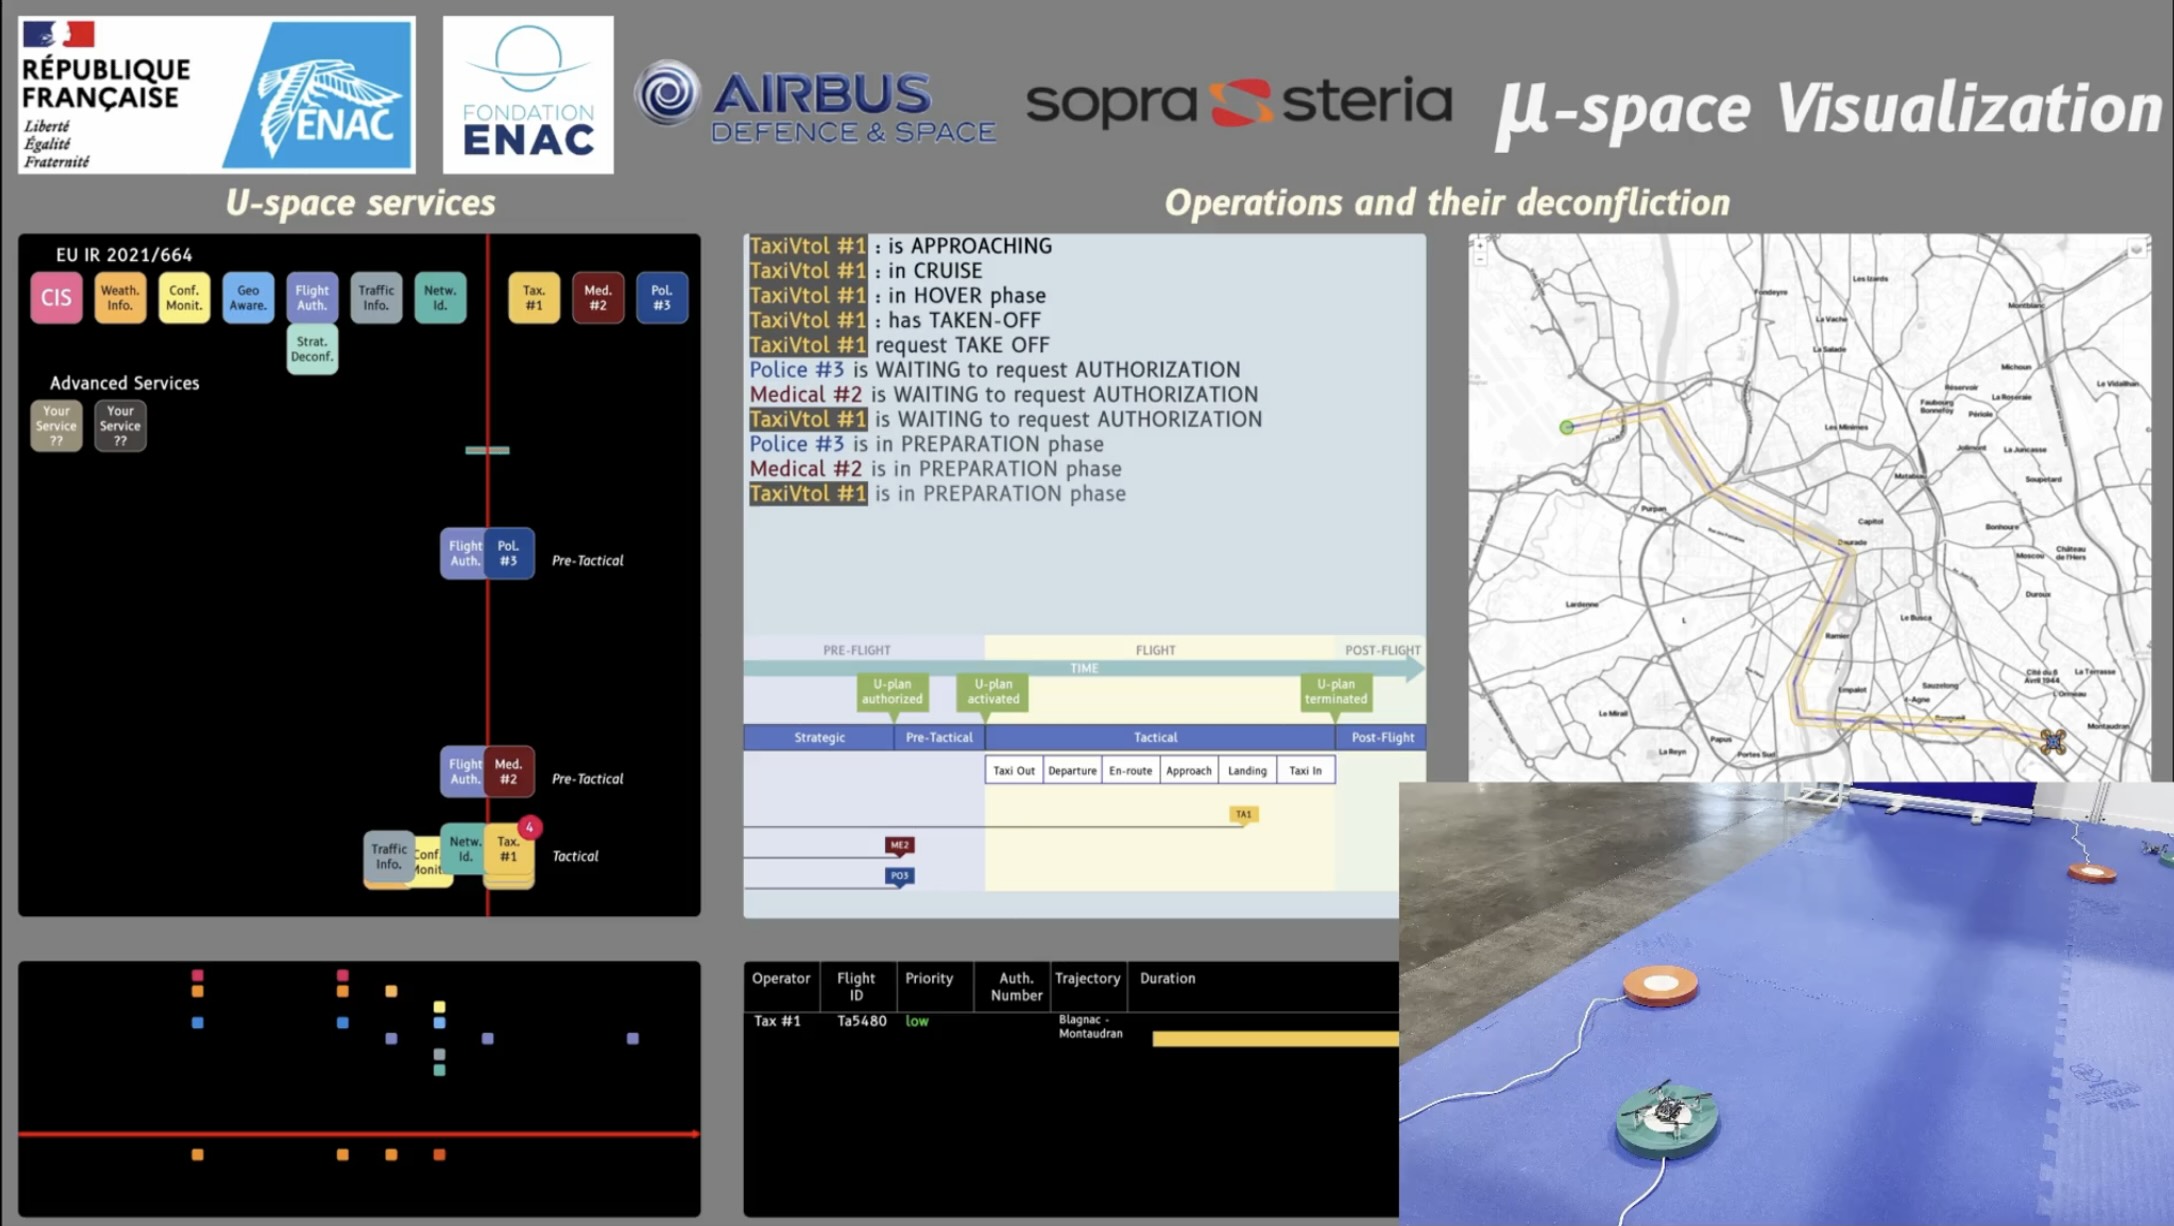Open the TA1 flight marker details
The width and height of the screenshot is (2174, 1226).
coord(1242,814)
